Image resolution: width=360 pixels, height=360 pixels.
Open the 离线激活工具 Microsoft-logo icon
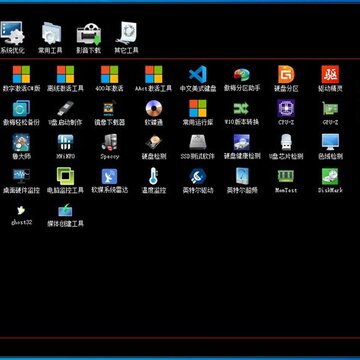(x=65, y=79)
